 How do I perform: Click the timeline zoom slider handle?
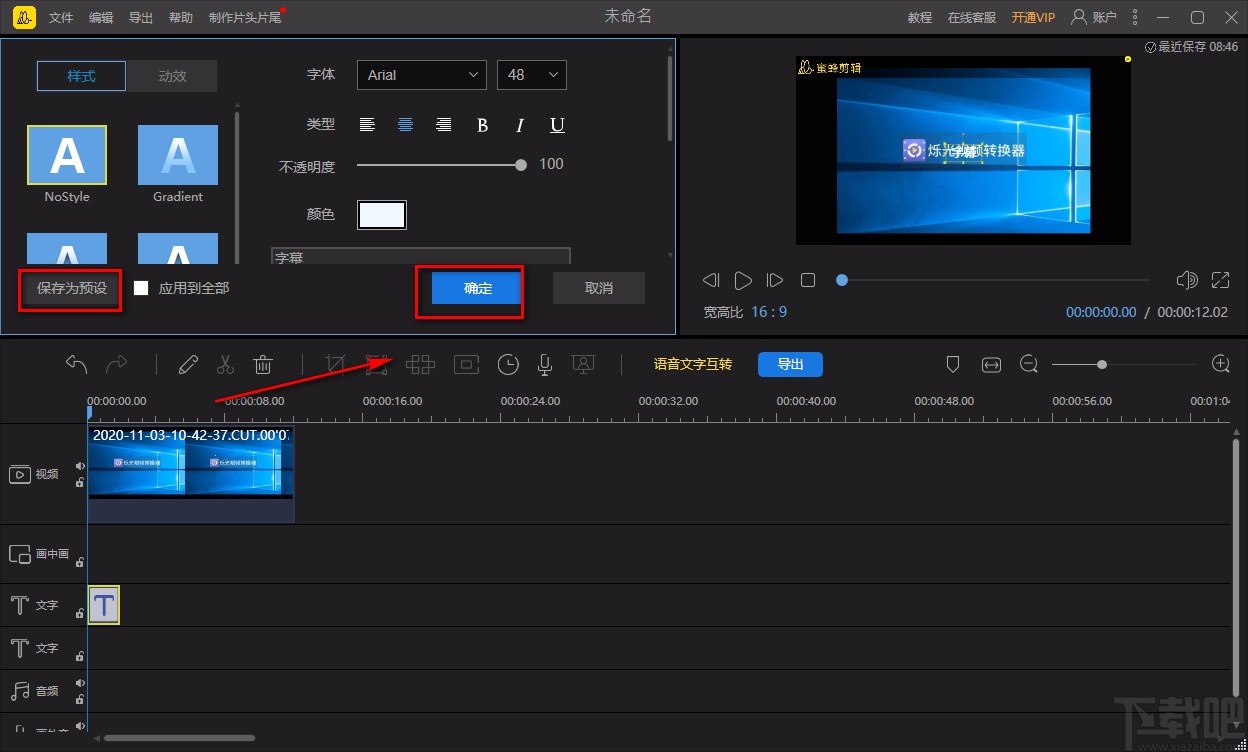coord(1101,365)
